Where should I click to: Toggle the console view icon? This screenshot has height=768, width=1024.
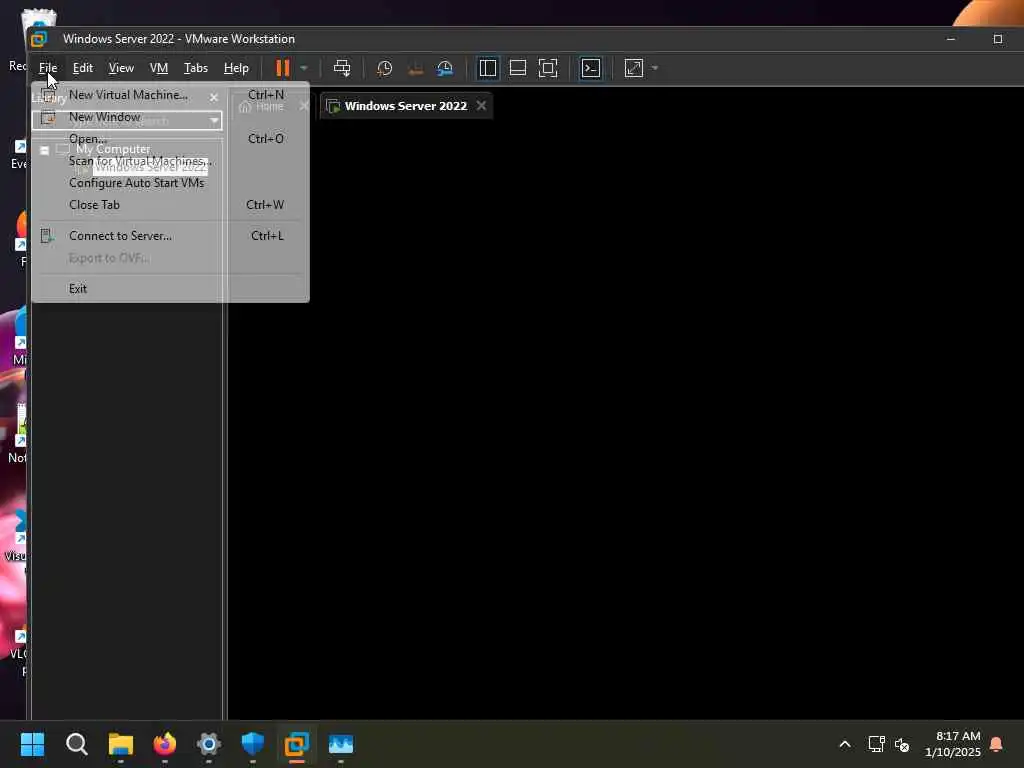591,68
